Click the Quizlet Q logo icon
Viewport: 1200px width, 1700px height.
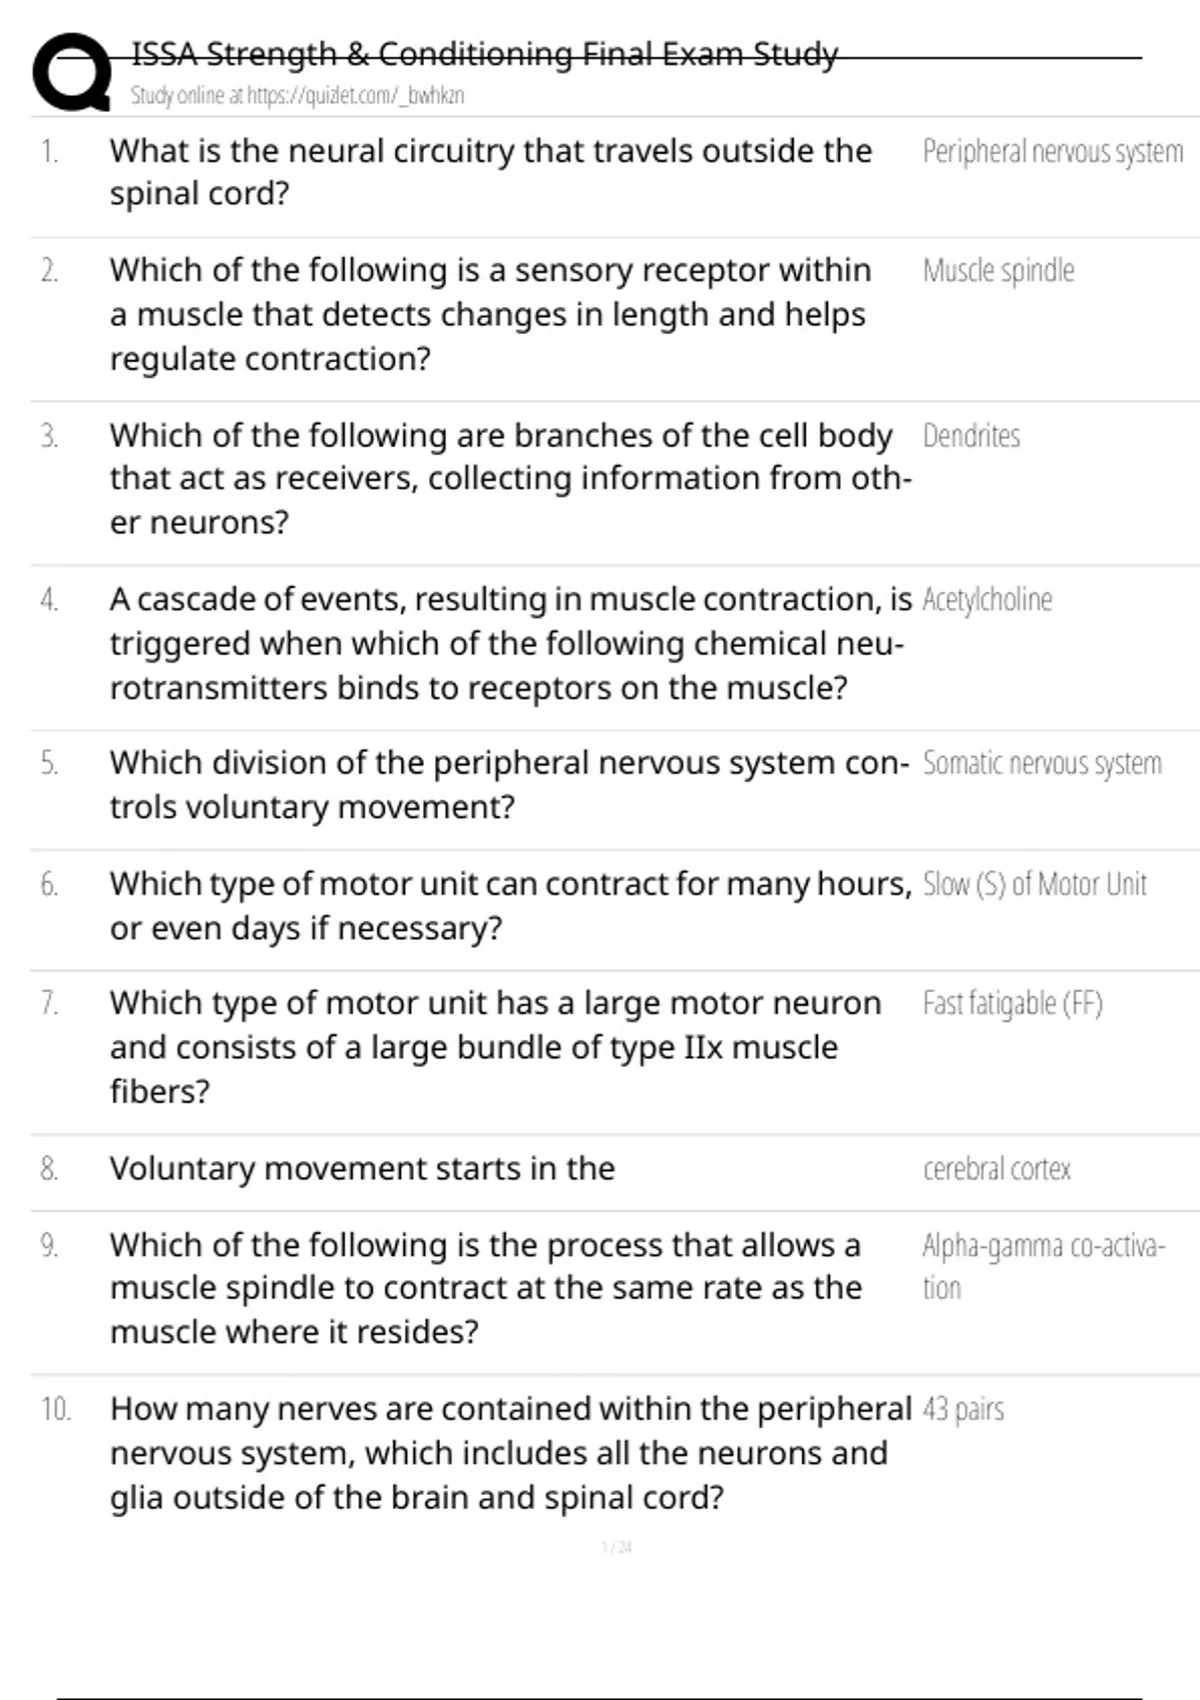point(72,72)
